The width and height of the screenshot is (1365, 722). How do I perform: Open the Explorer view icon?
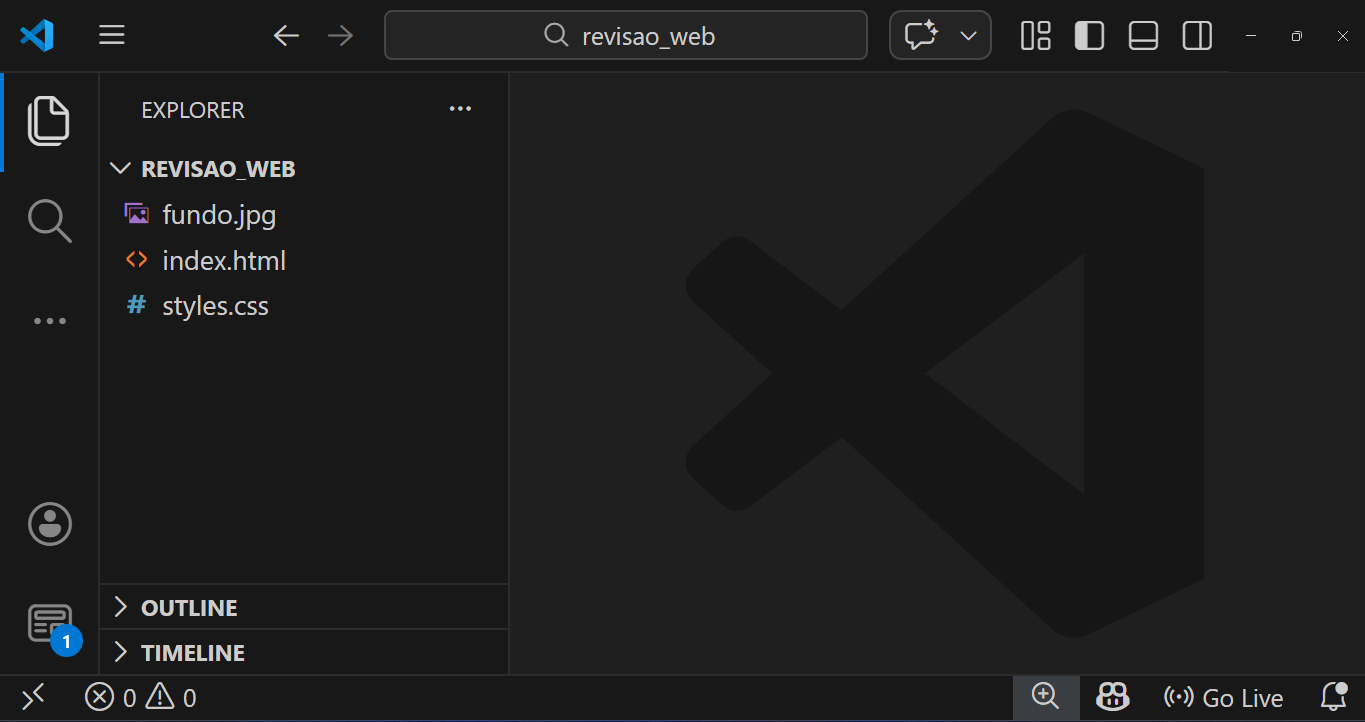pos(49,120)
